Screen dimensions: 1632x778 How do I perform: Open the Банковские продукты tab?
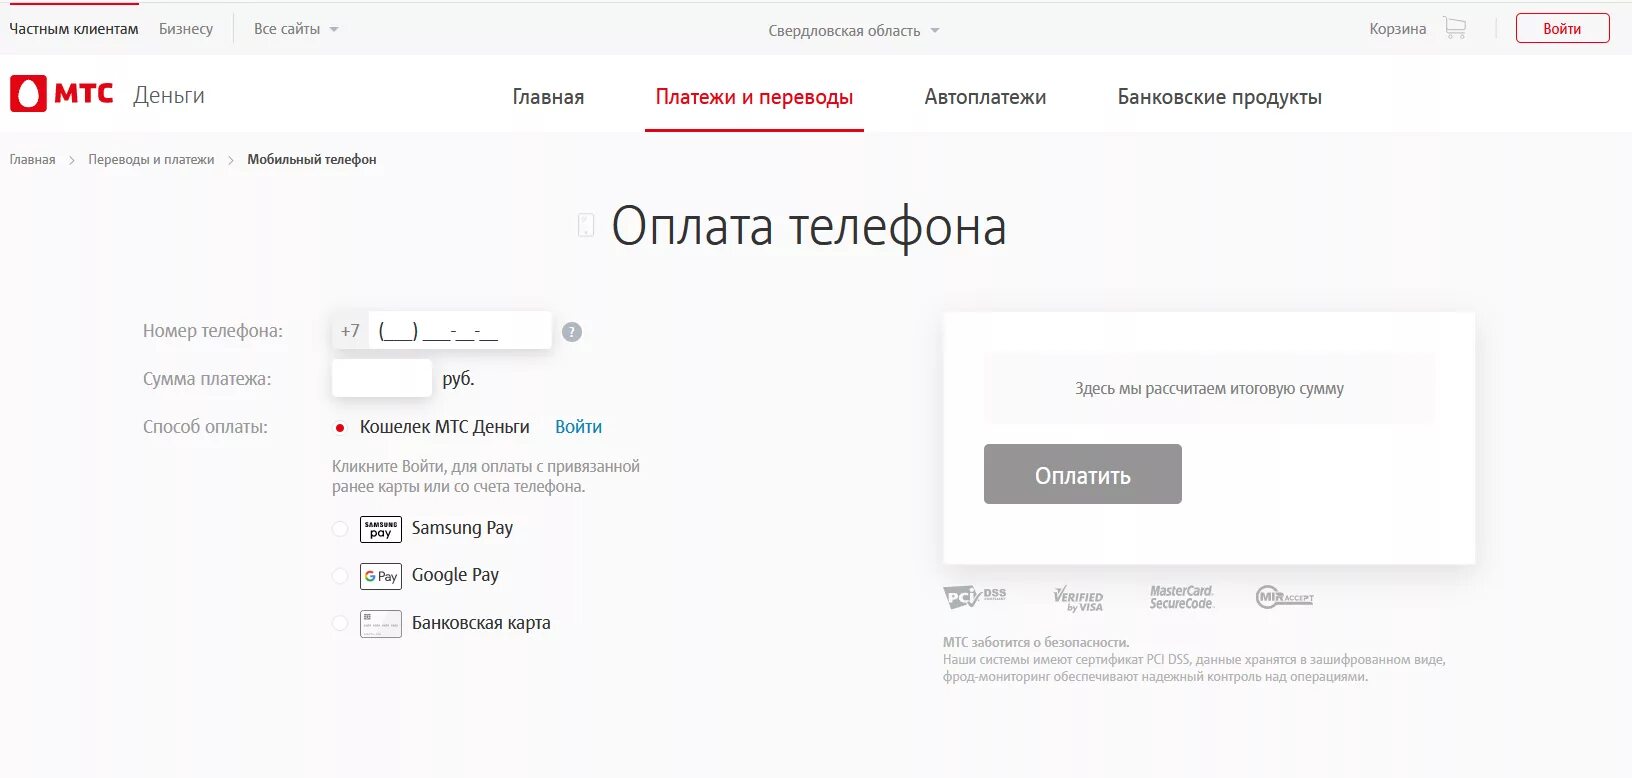(x=1219, y=97)
